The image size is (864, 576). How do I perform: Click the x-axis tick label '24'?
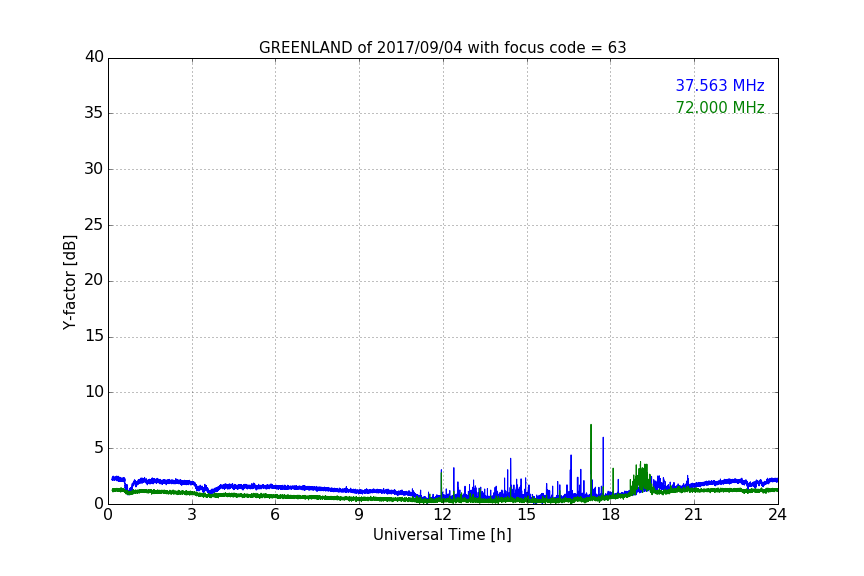click(x=777, y=515)
